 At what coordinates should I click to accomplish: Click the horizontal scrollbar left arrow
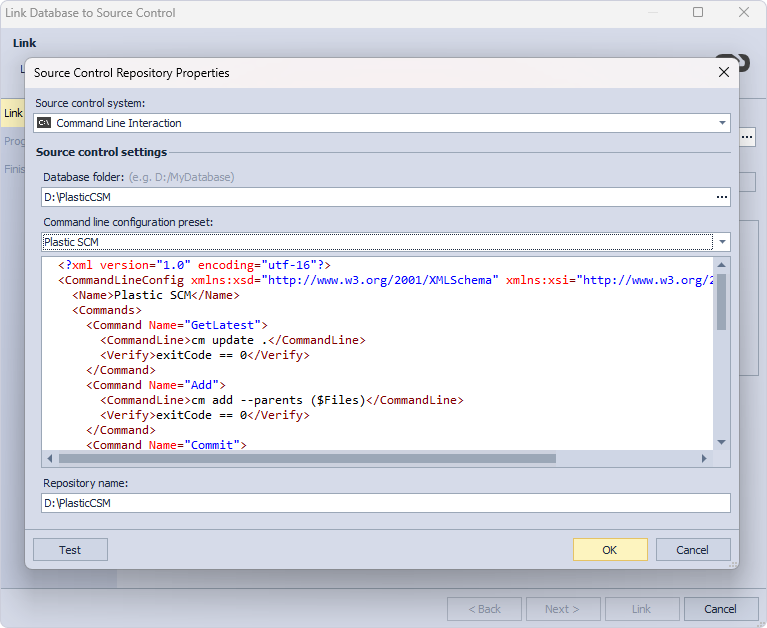click(50, 459)
